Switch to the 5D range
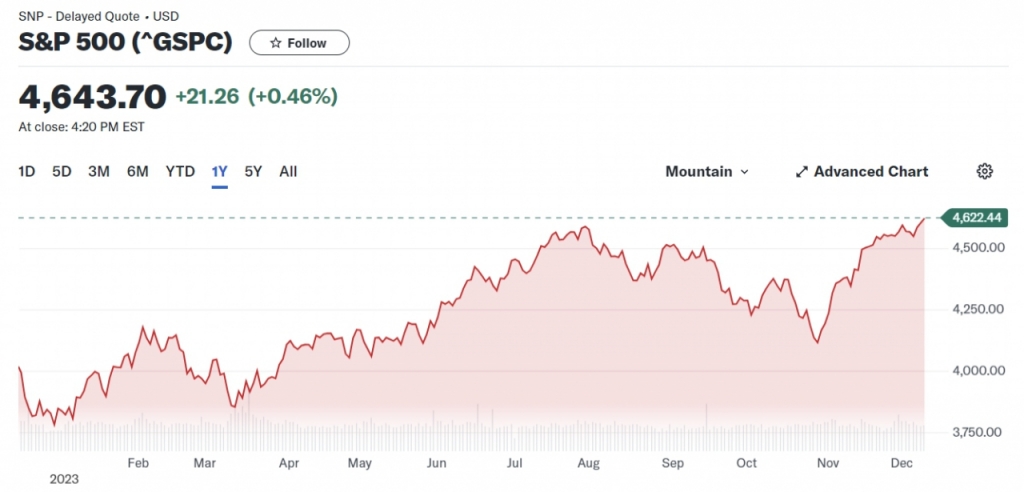 point(62,171)
